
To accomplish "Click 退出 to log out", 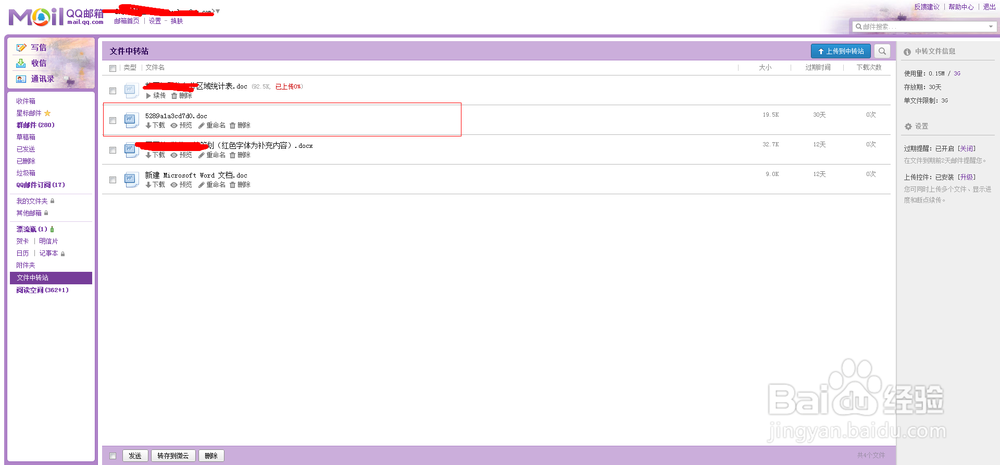I will 989,7.
